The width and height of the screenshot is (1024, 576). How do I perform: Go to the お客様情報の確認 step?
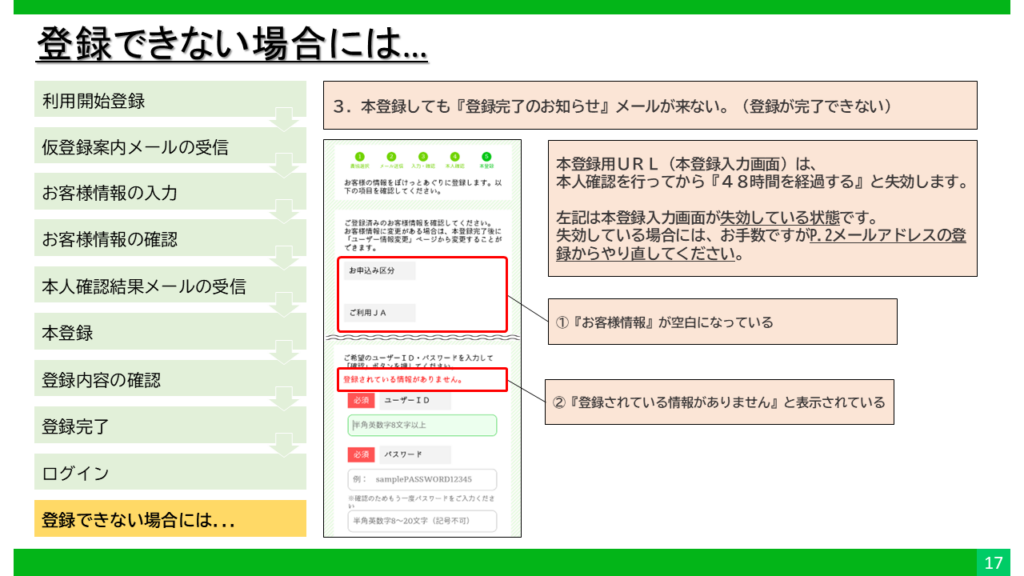click(170, 239)
